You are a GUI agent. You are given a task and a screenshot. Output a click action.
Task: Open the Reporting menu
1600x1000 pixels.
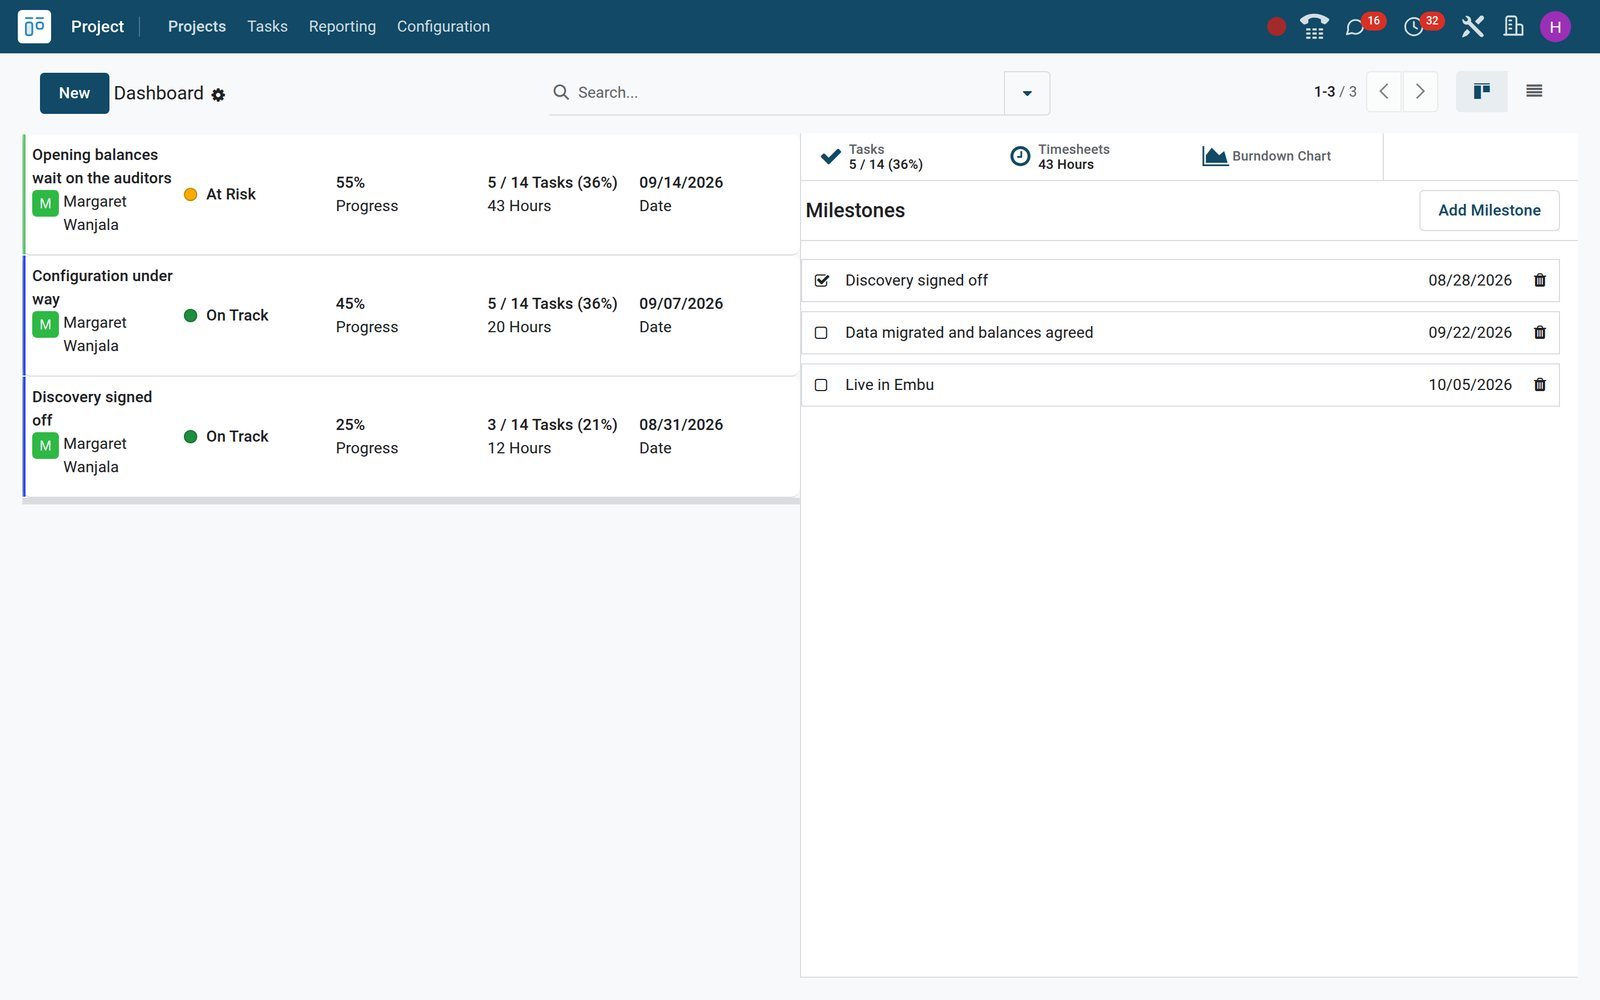[342, 27]
